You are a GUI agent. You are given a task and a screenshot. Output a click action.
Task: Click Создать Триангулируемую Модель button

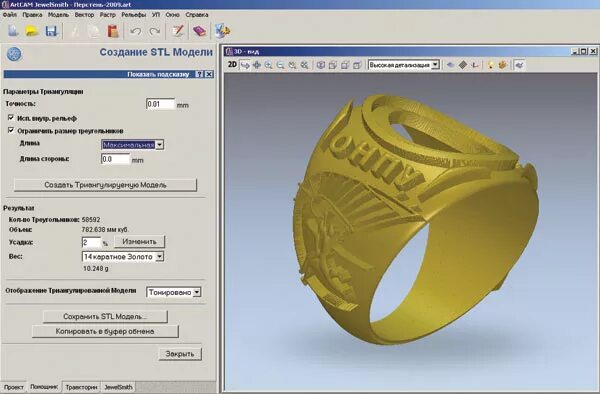105,185
